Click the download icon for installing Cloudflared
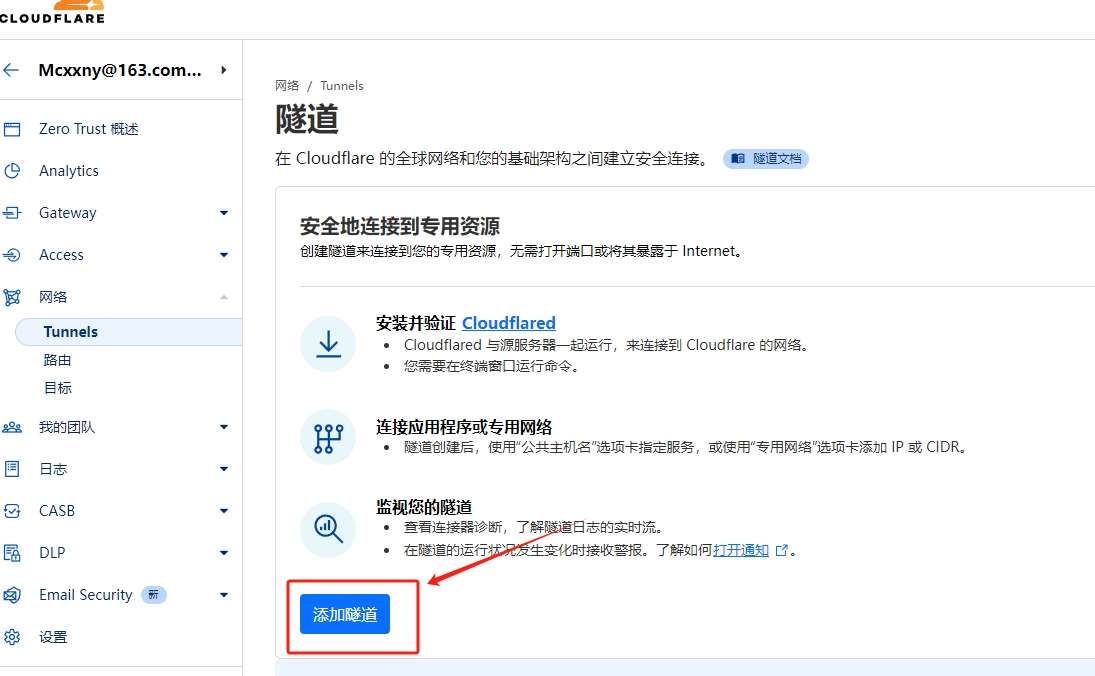The height and width of the screenshot is (676, 1095). click(x=328, y=344)
